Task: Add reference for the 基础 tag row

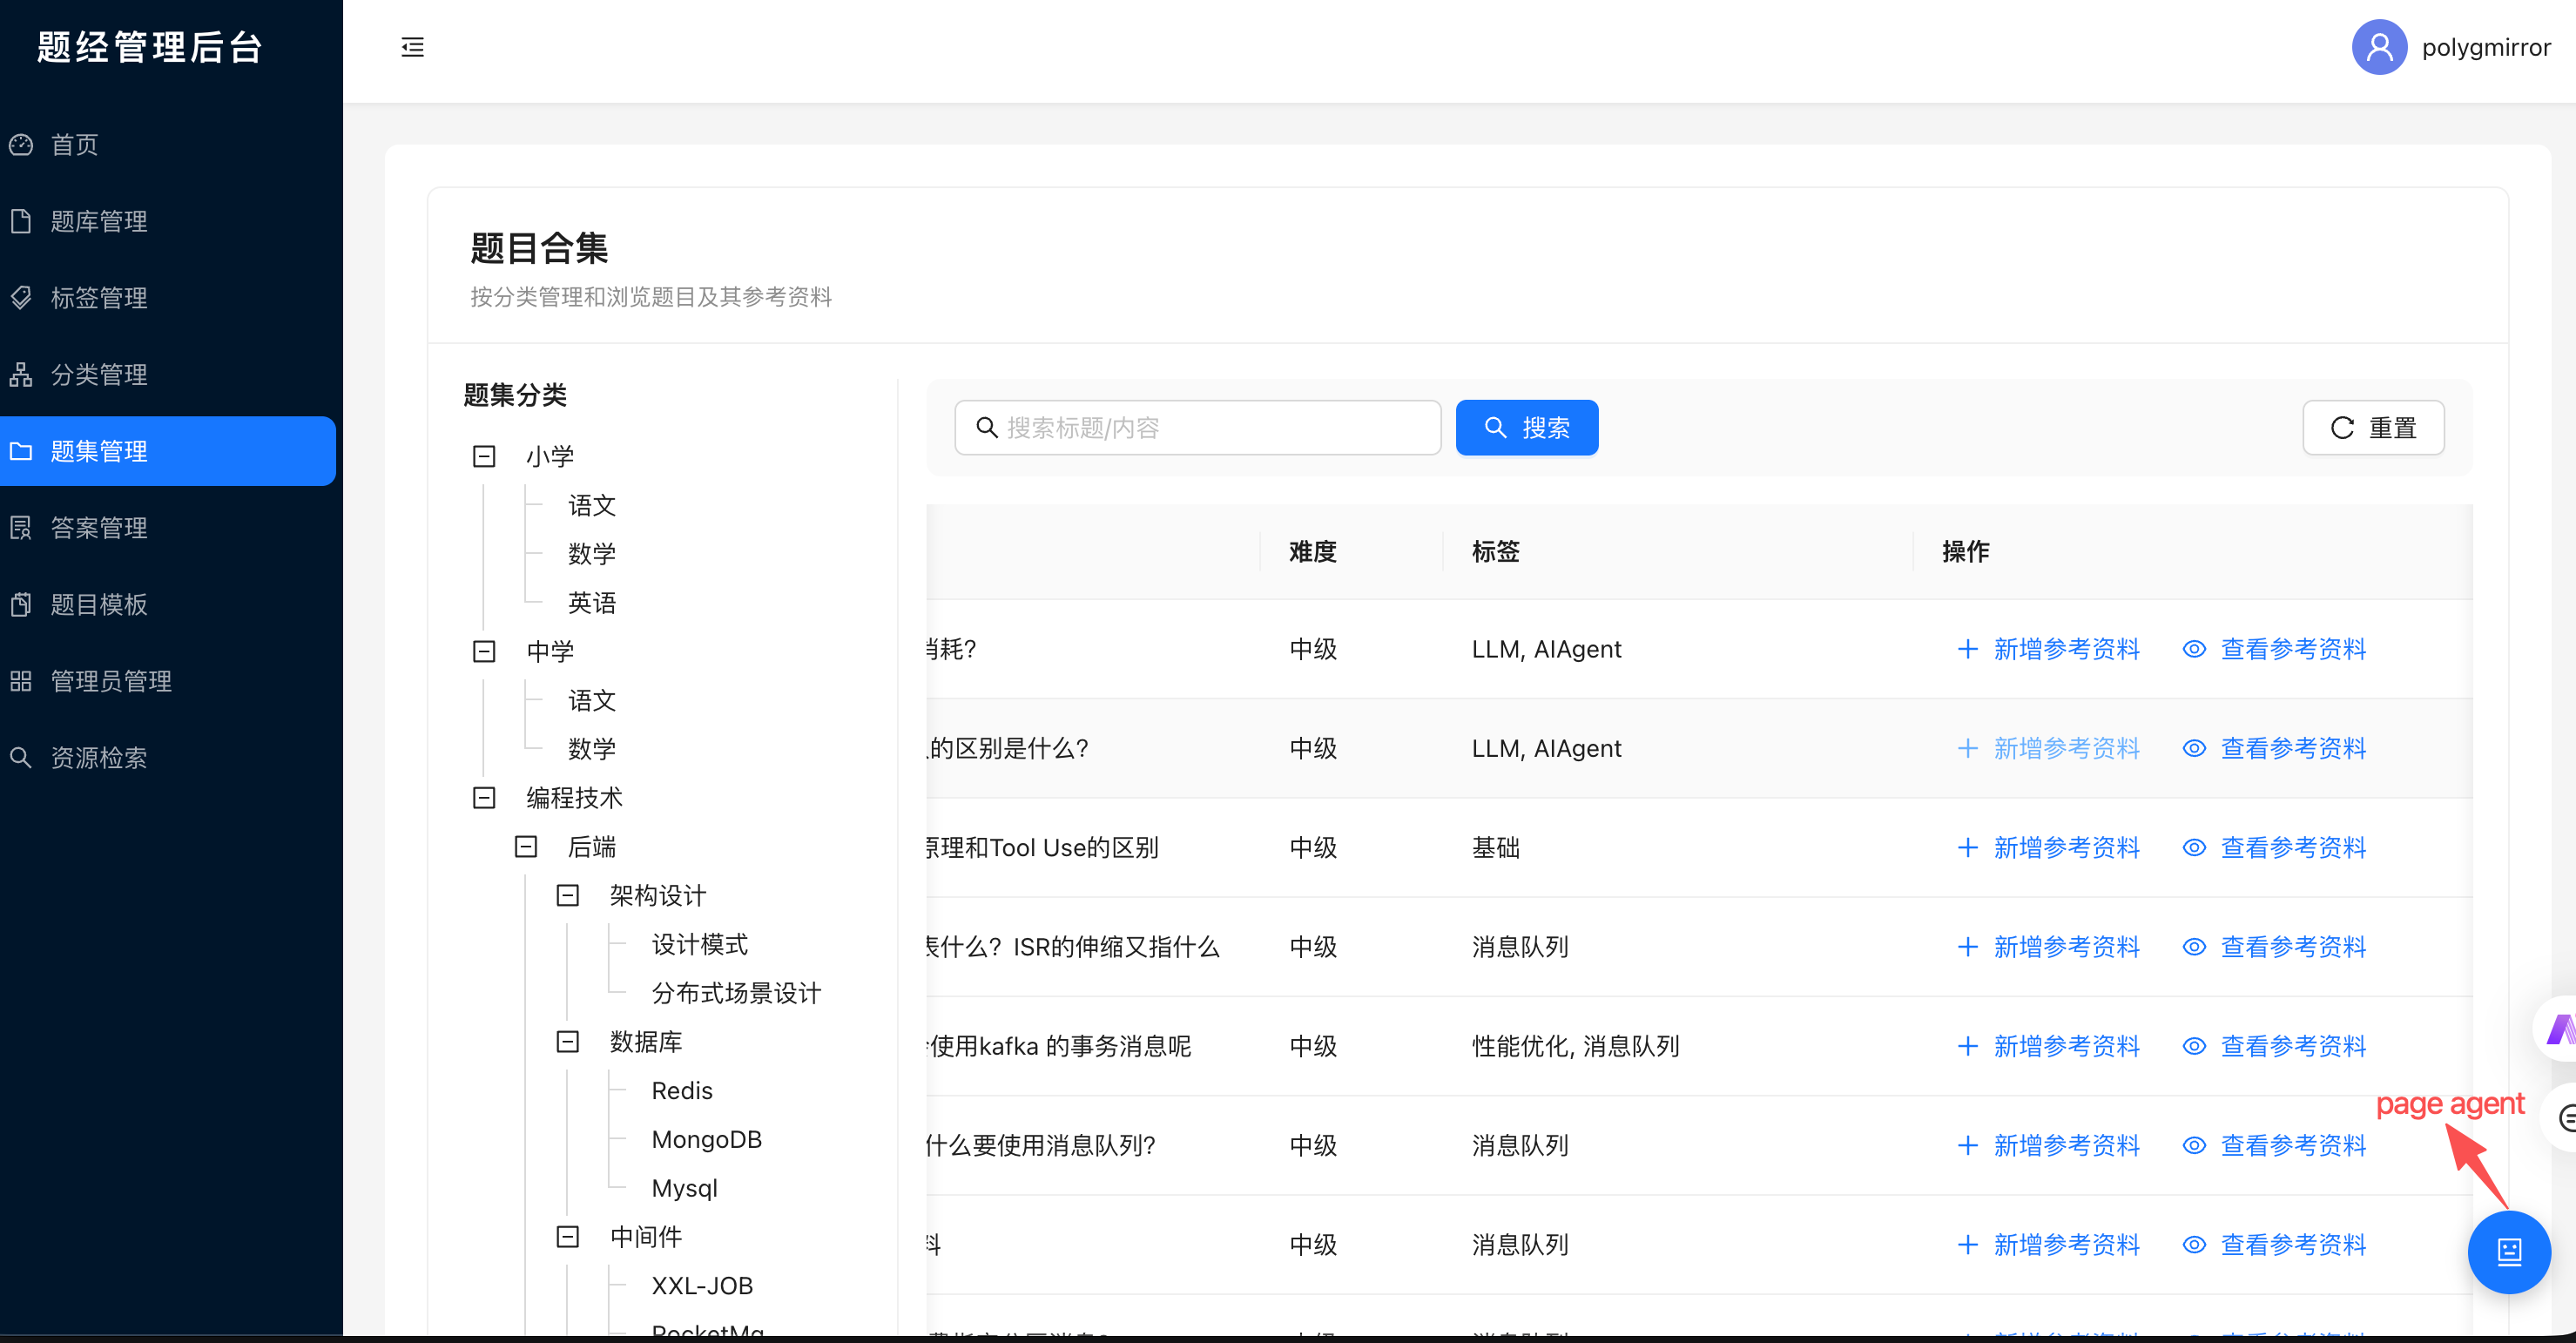Action: click(x=2048, y=847)
